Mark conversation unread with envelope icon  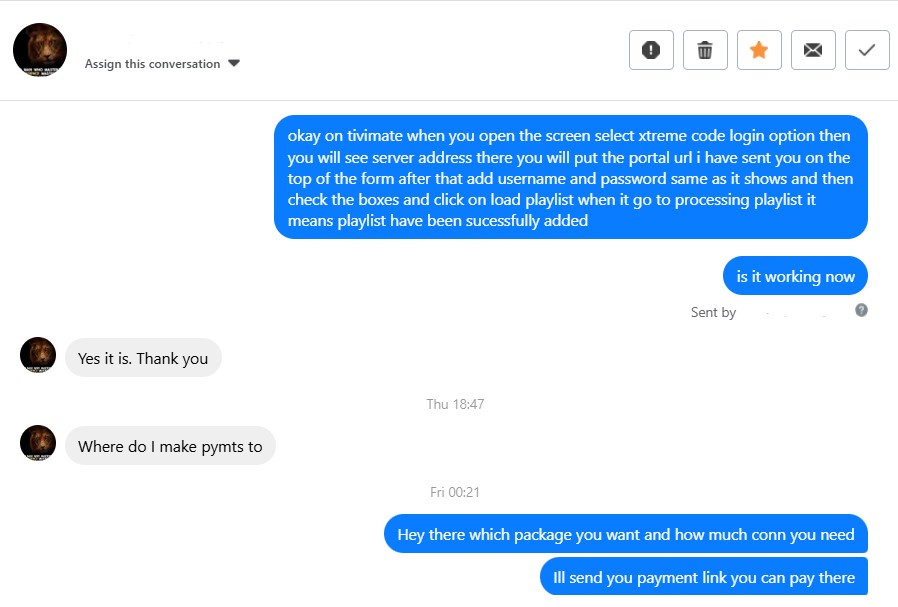[x=813, y=50]
